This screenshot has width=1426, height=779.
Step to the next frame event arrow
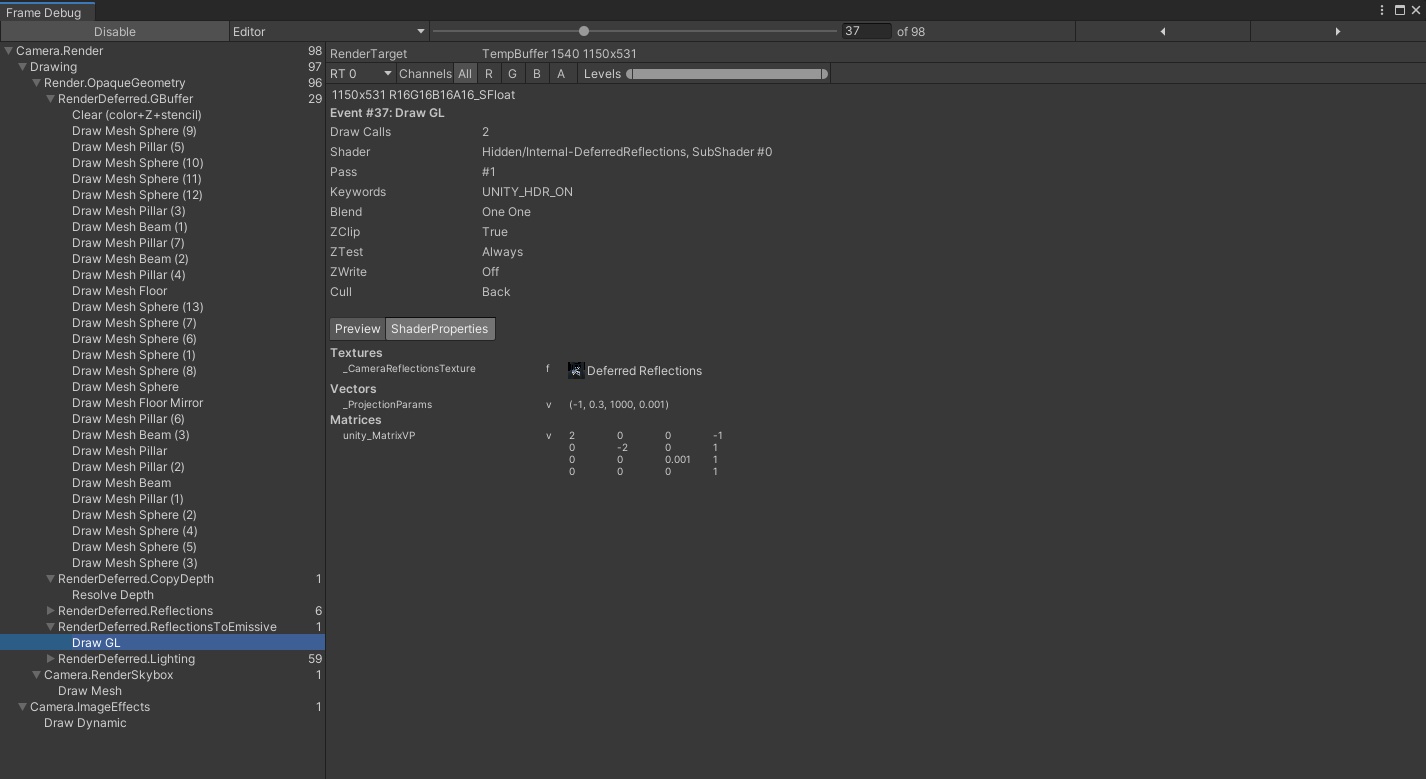(x=1337, y=31)
